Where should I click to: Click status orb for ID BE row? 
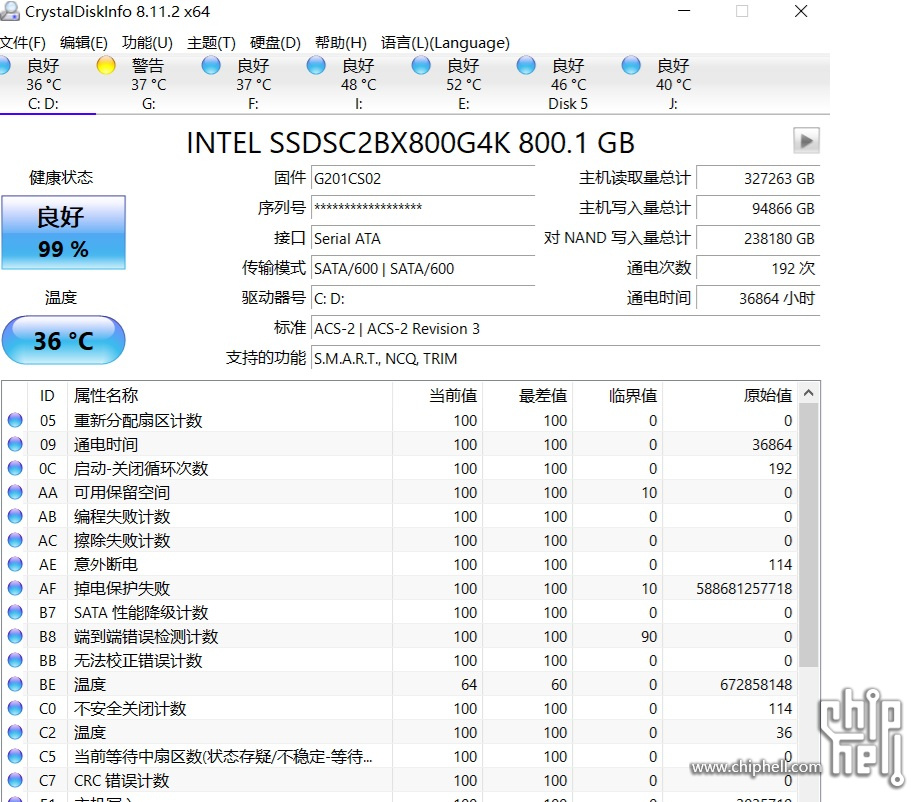pos(15,684)
